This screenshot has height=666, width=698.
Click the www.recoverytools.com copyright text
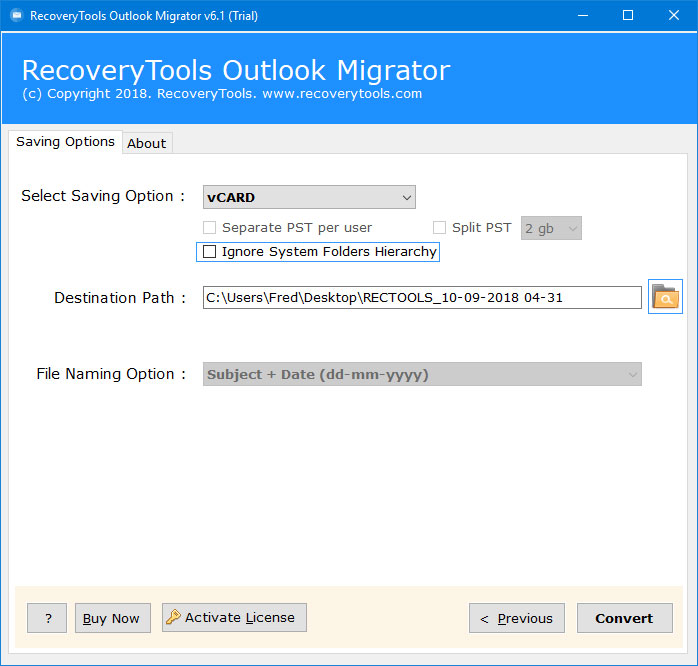tap(342, 94)
